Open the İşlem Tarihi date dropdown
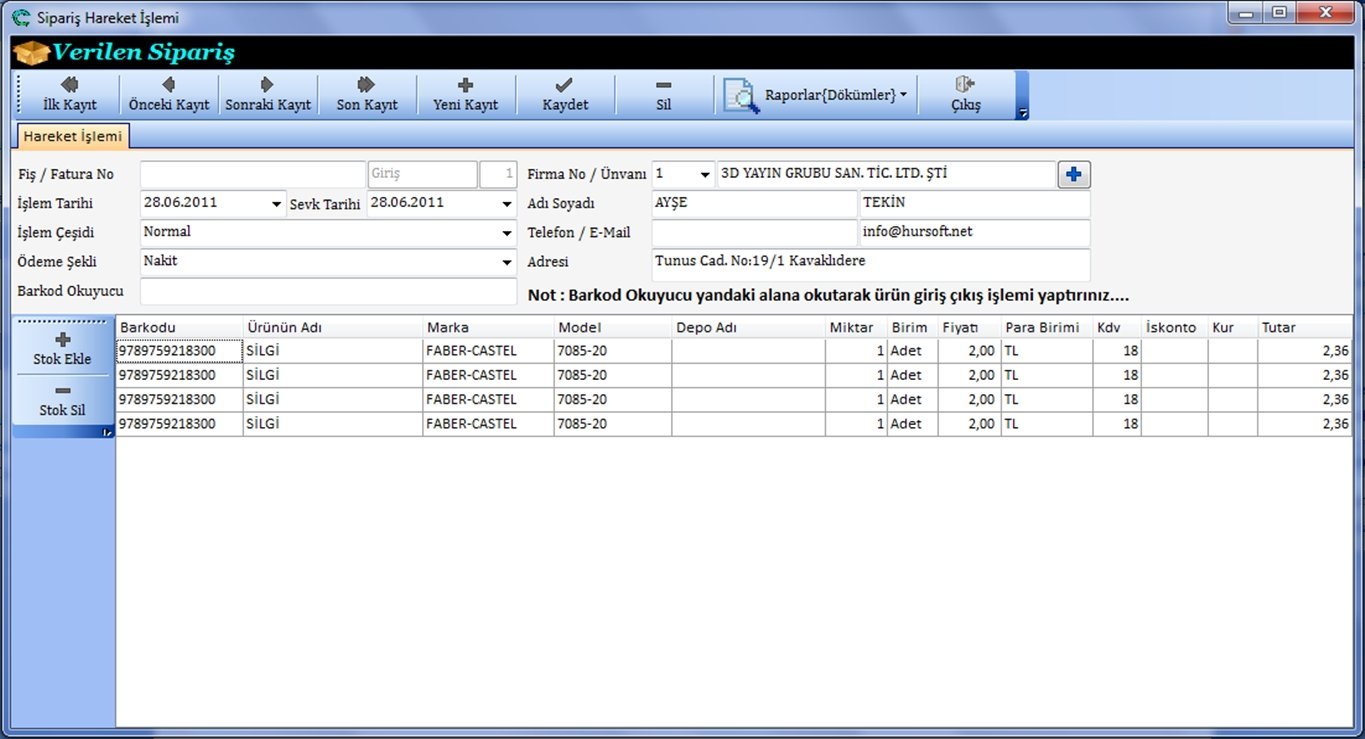Viewport: 1365px width, 739px height. click(277, 204)
